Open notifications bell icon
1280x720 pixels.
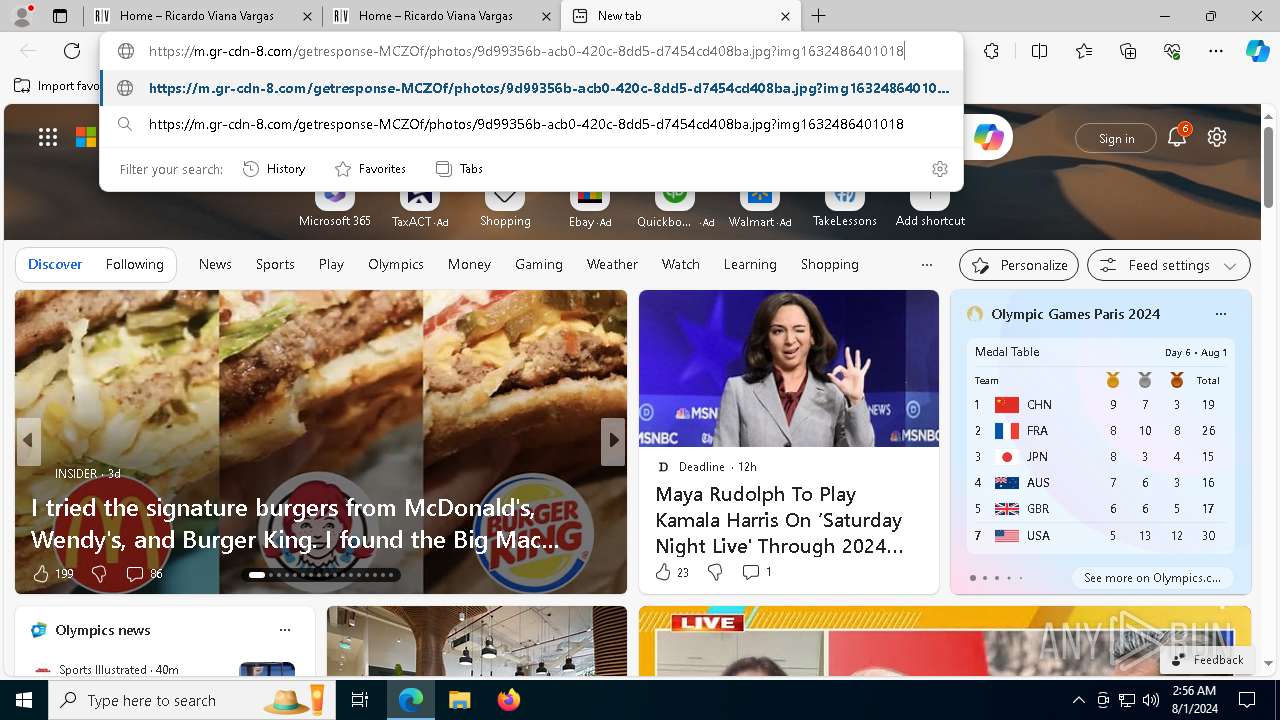(x=1177, y=137)
